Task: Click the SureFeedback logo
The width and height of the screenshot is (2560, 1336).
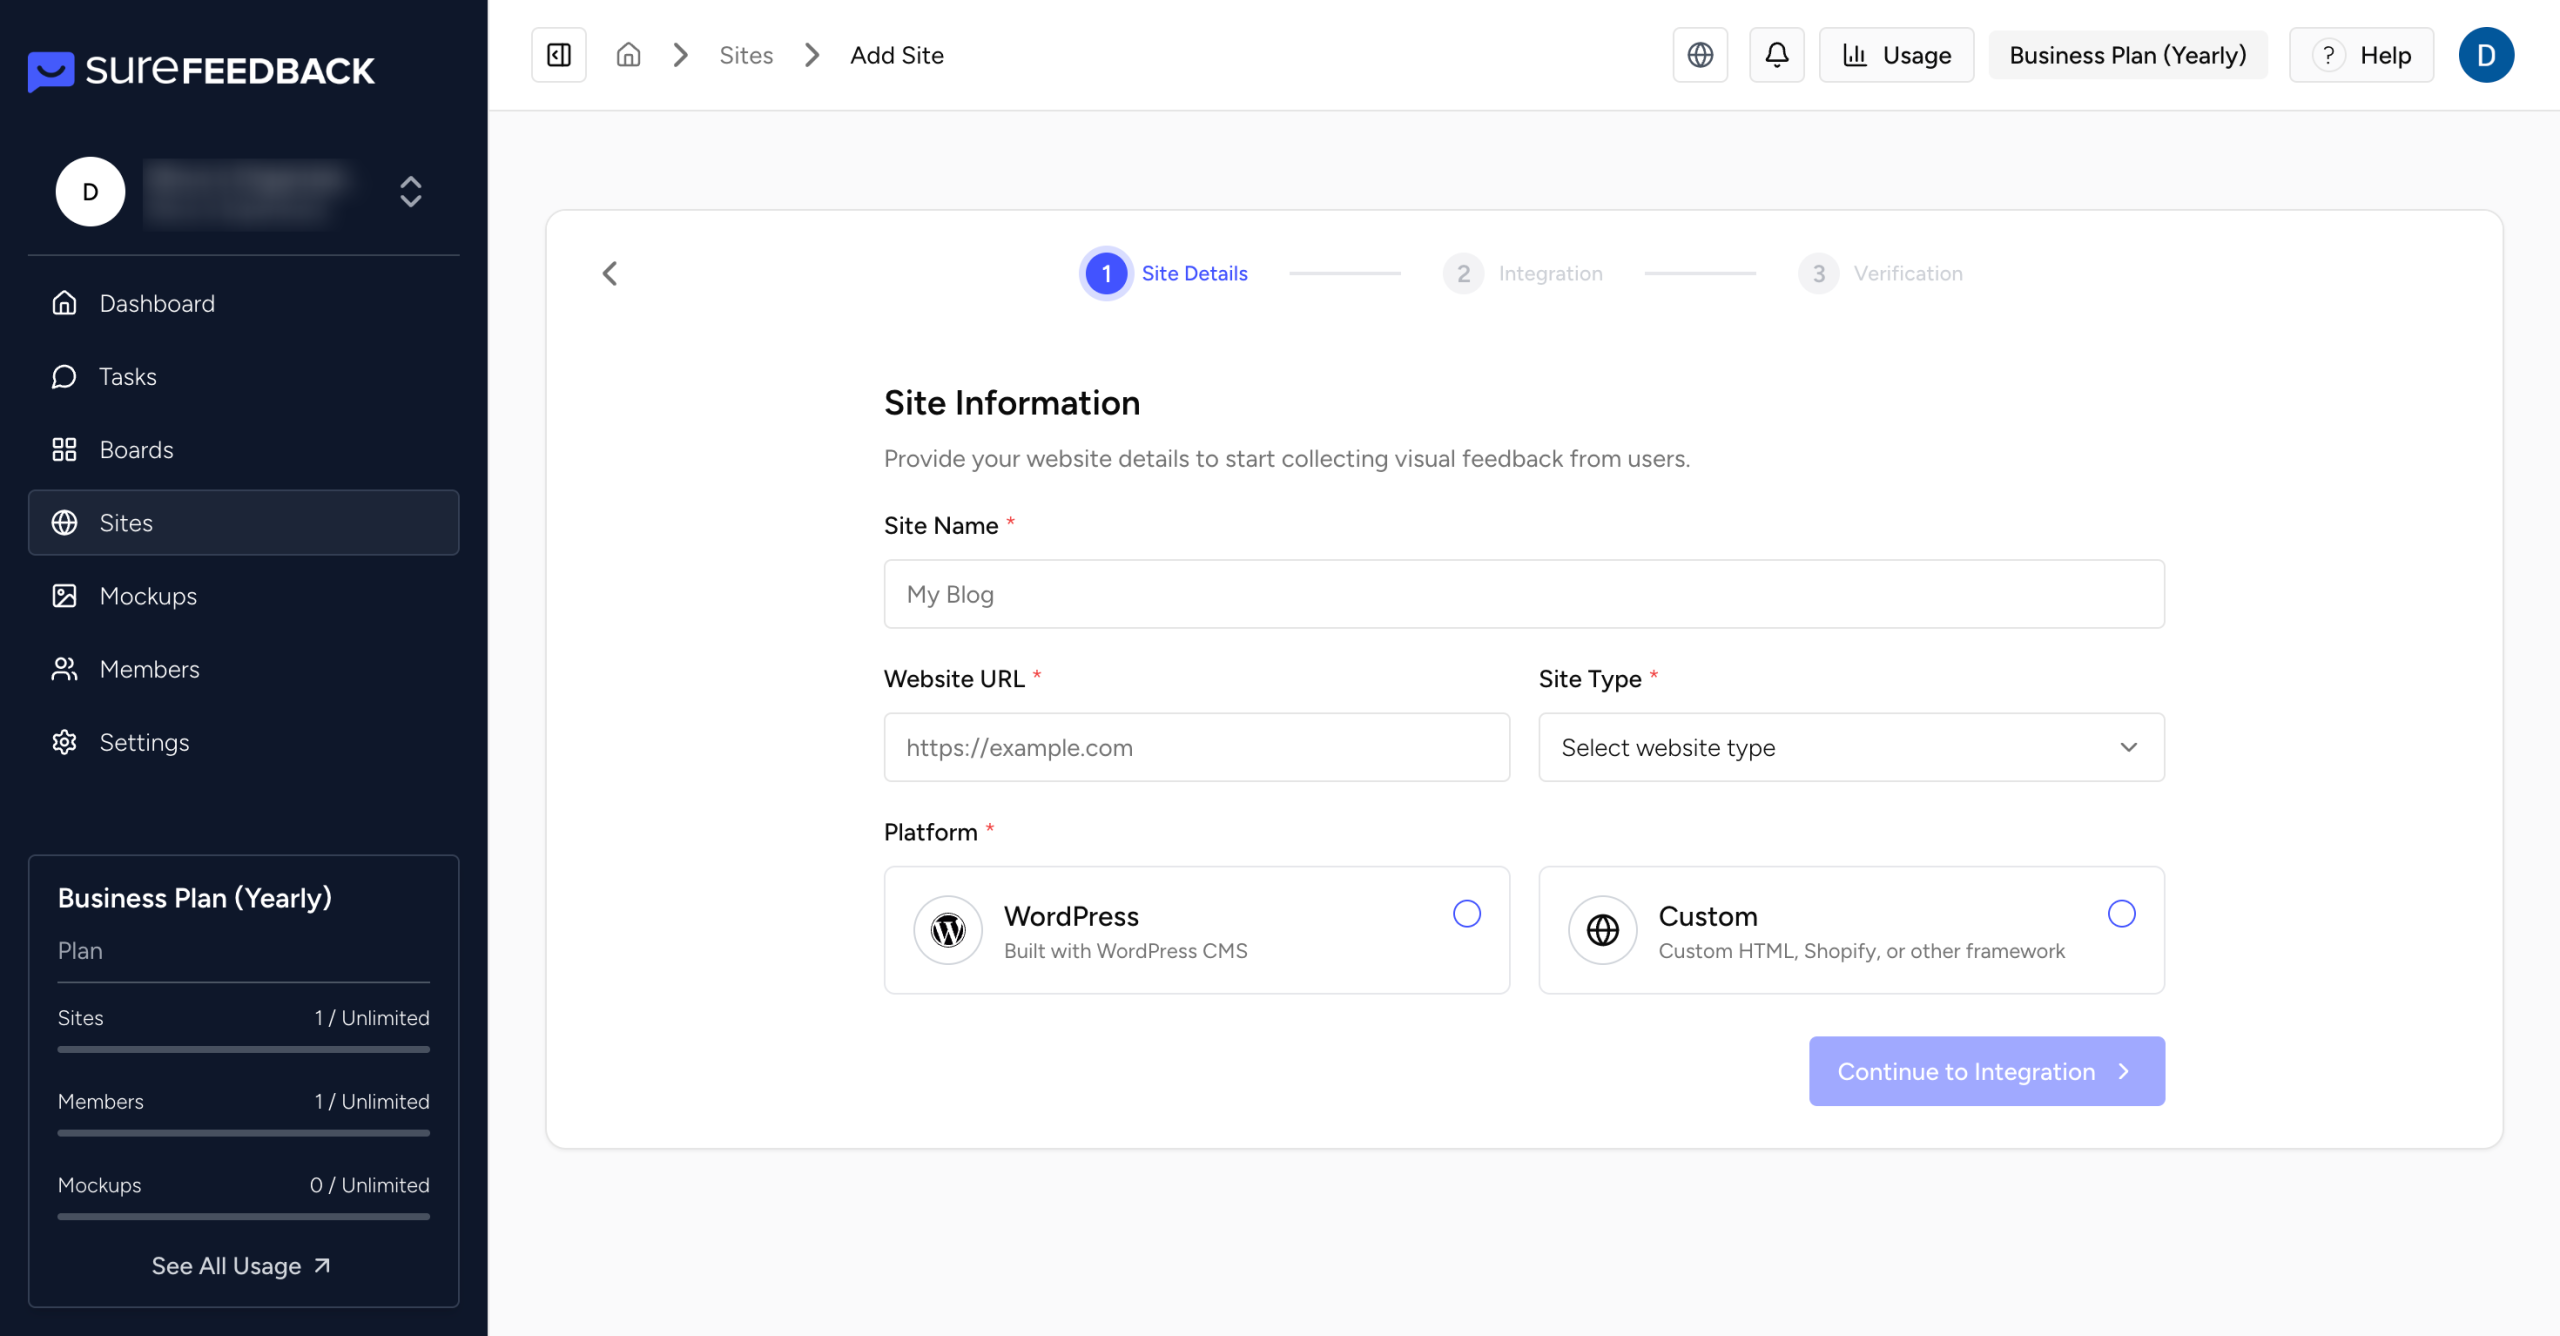Action: click(201, 70)
